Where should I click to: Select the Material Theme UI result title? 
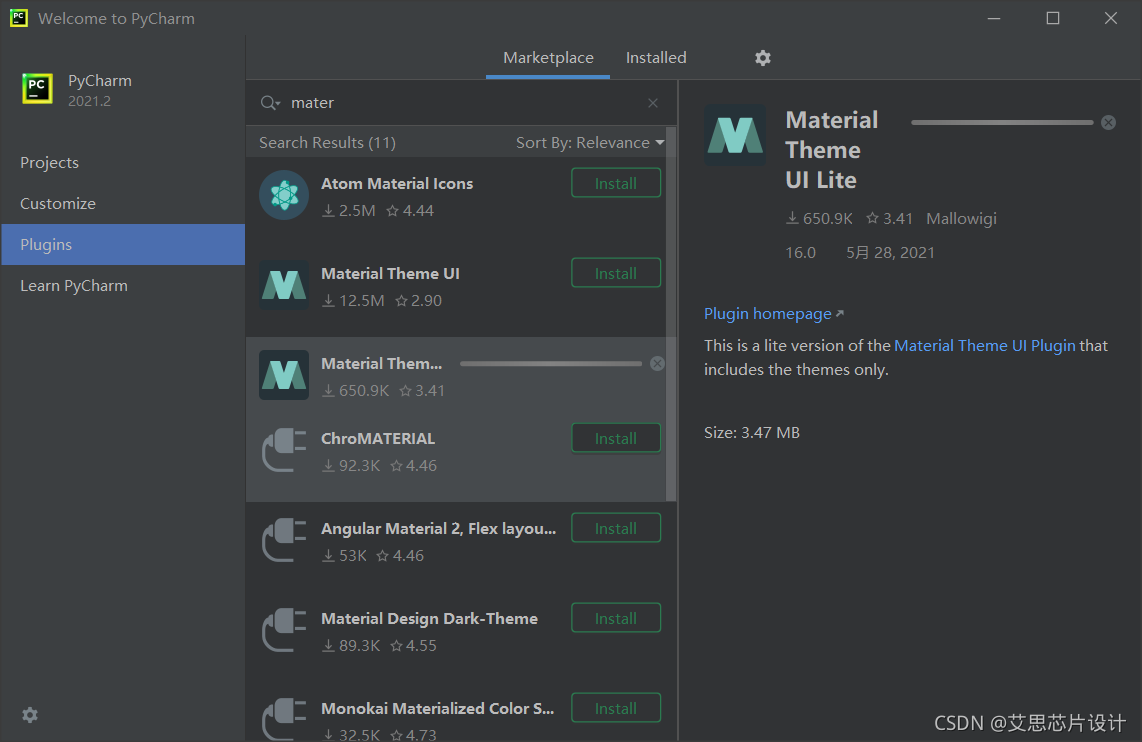390,274
